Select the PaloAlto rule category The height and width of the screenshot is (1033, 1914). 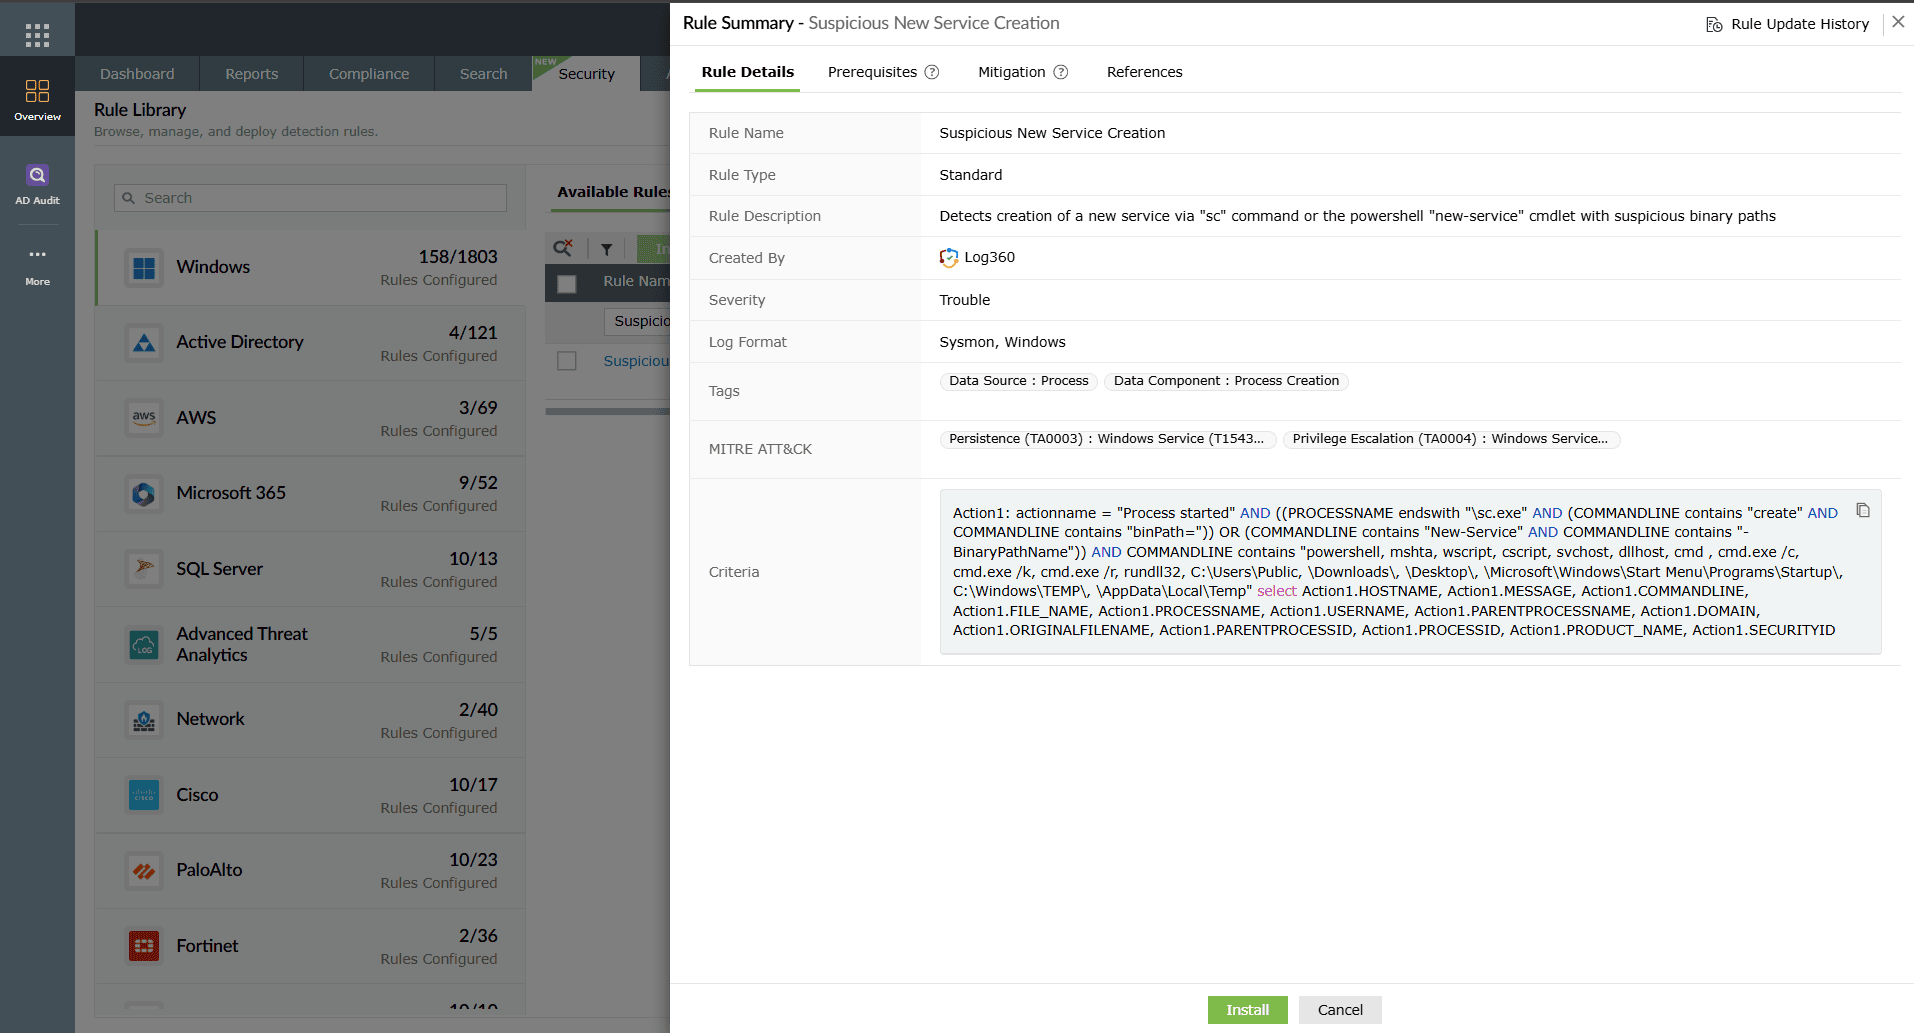pos(310,871)
